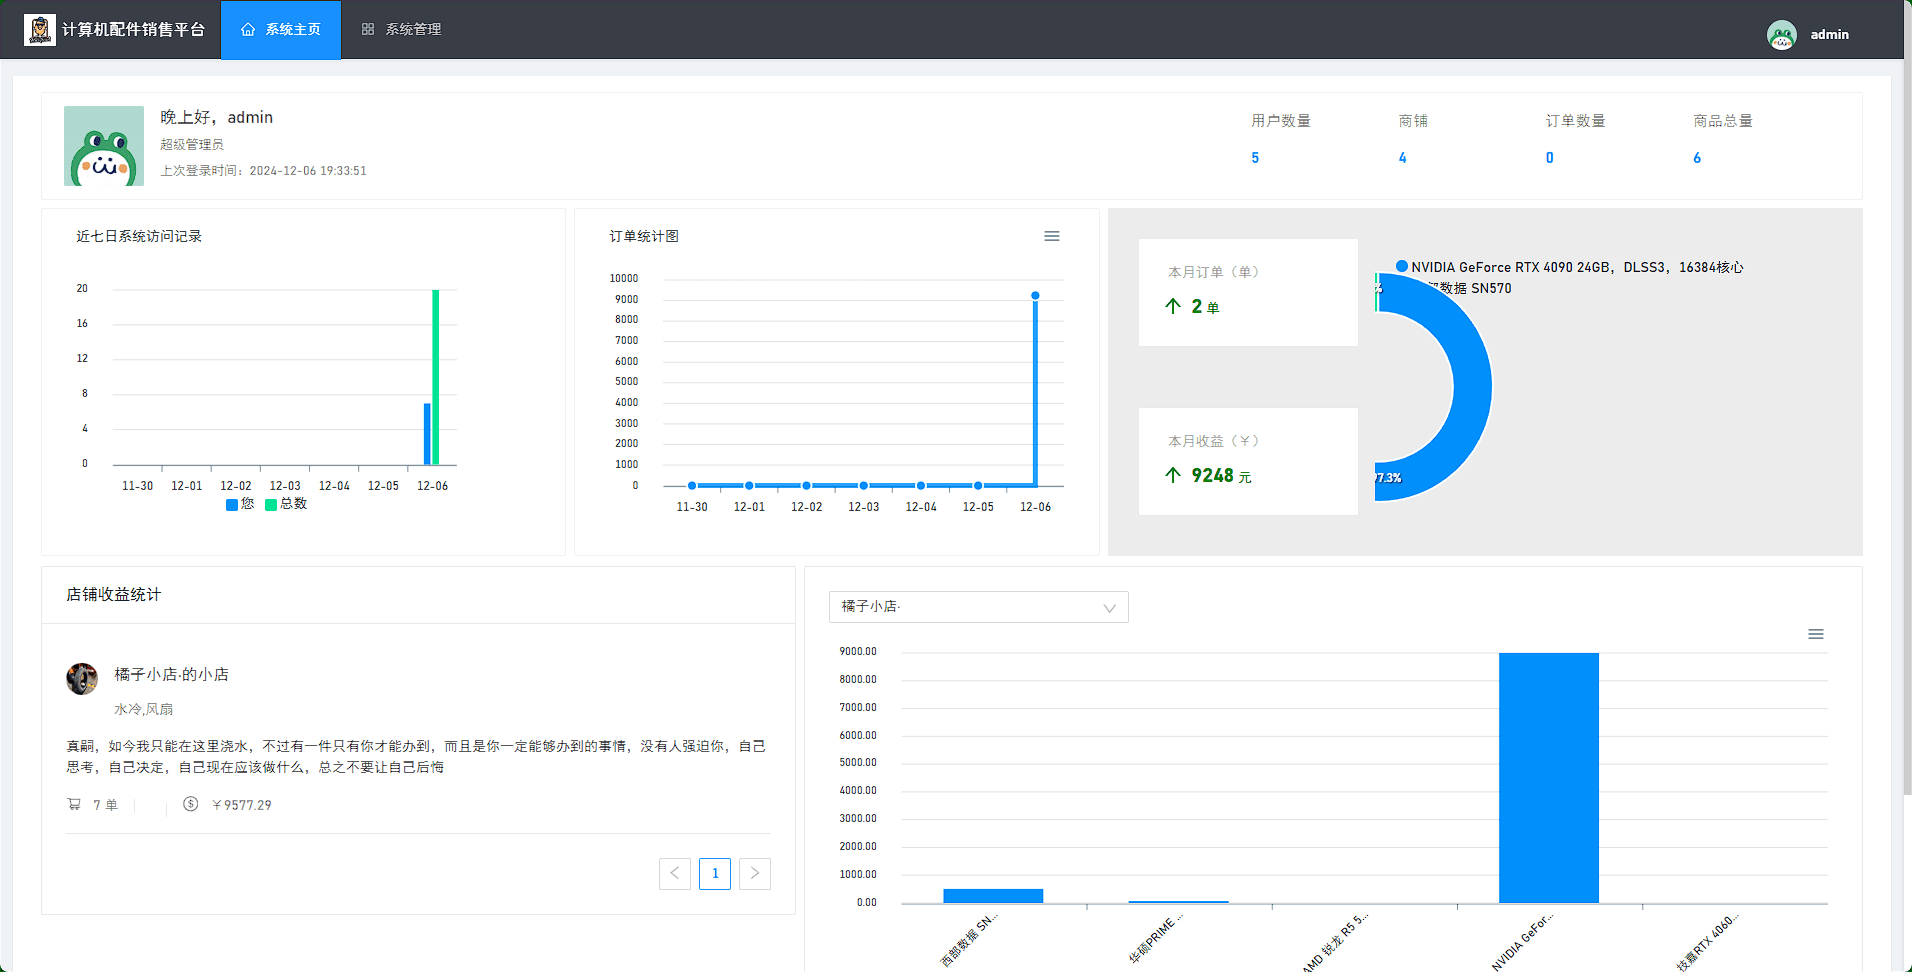Toggle the 总数 green legend swatch
1912x972 pixels.
(271, 505)
